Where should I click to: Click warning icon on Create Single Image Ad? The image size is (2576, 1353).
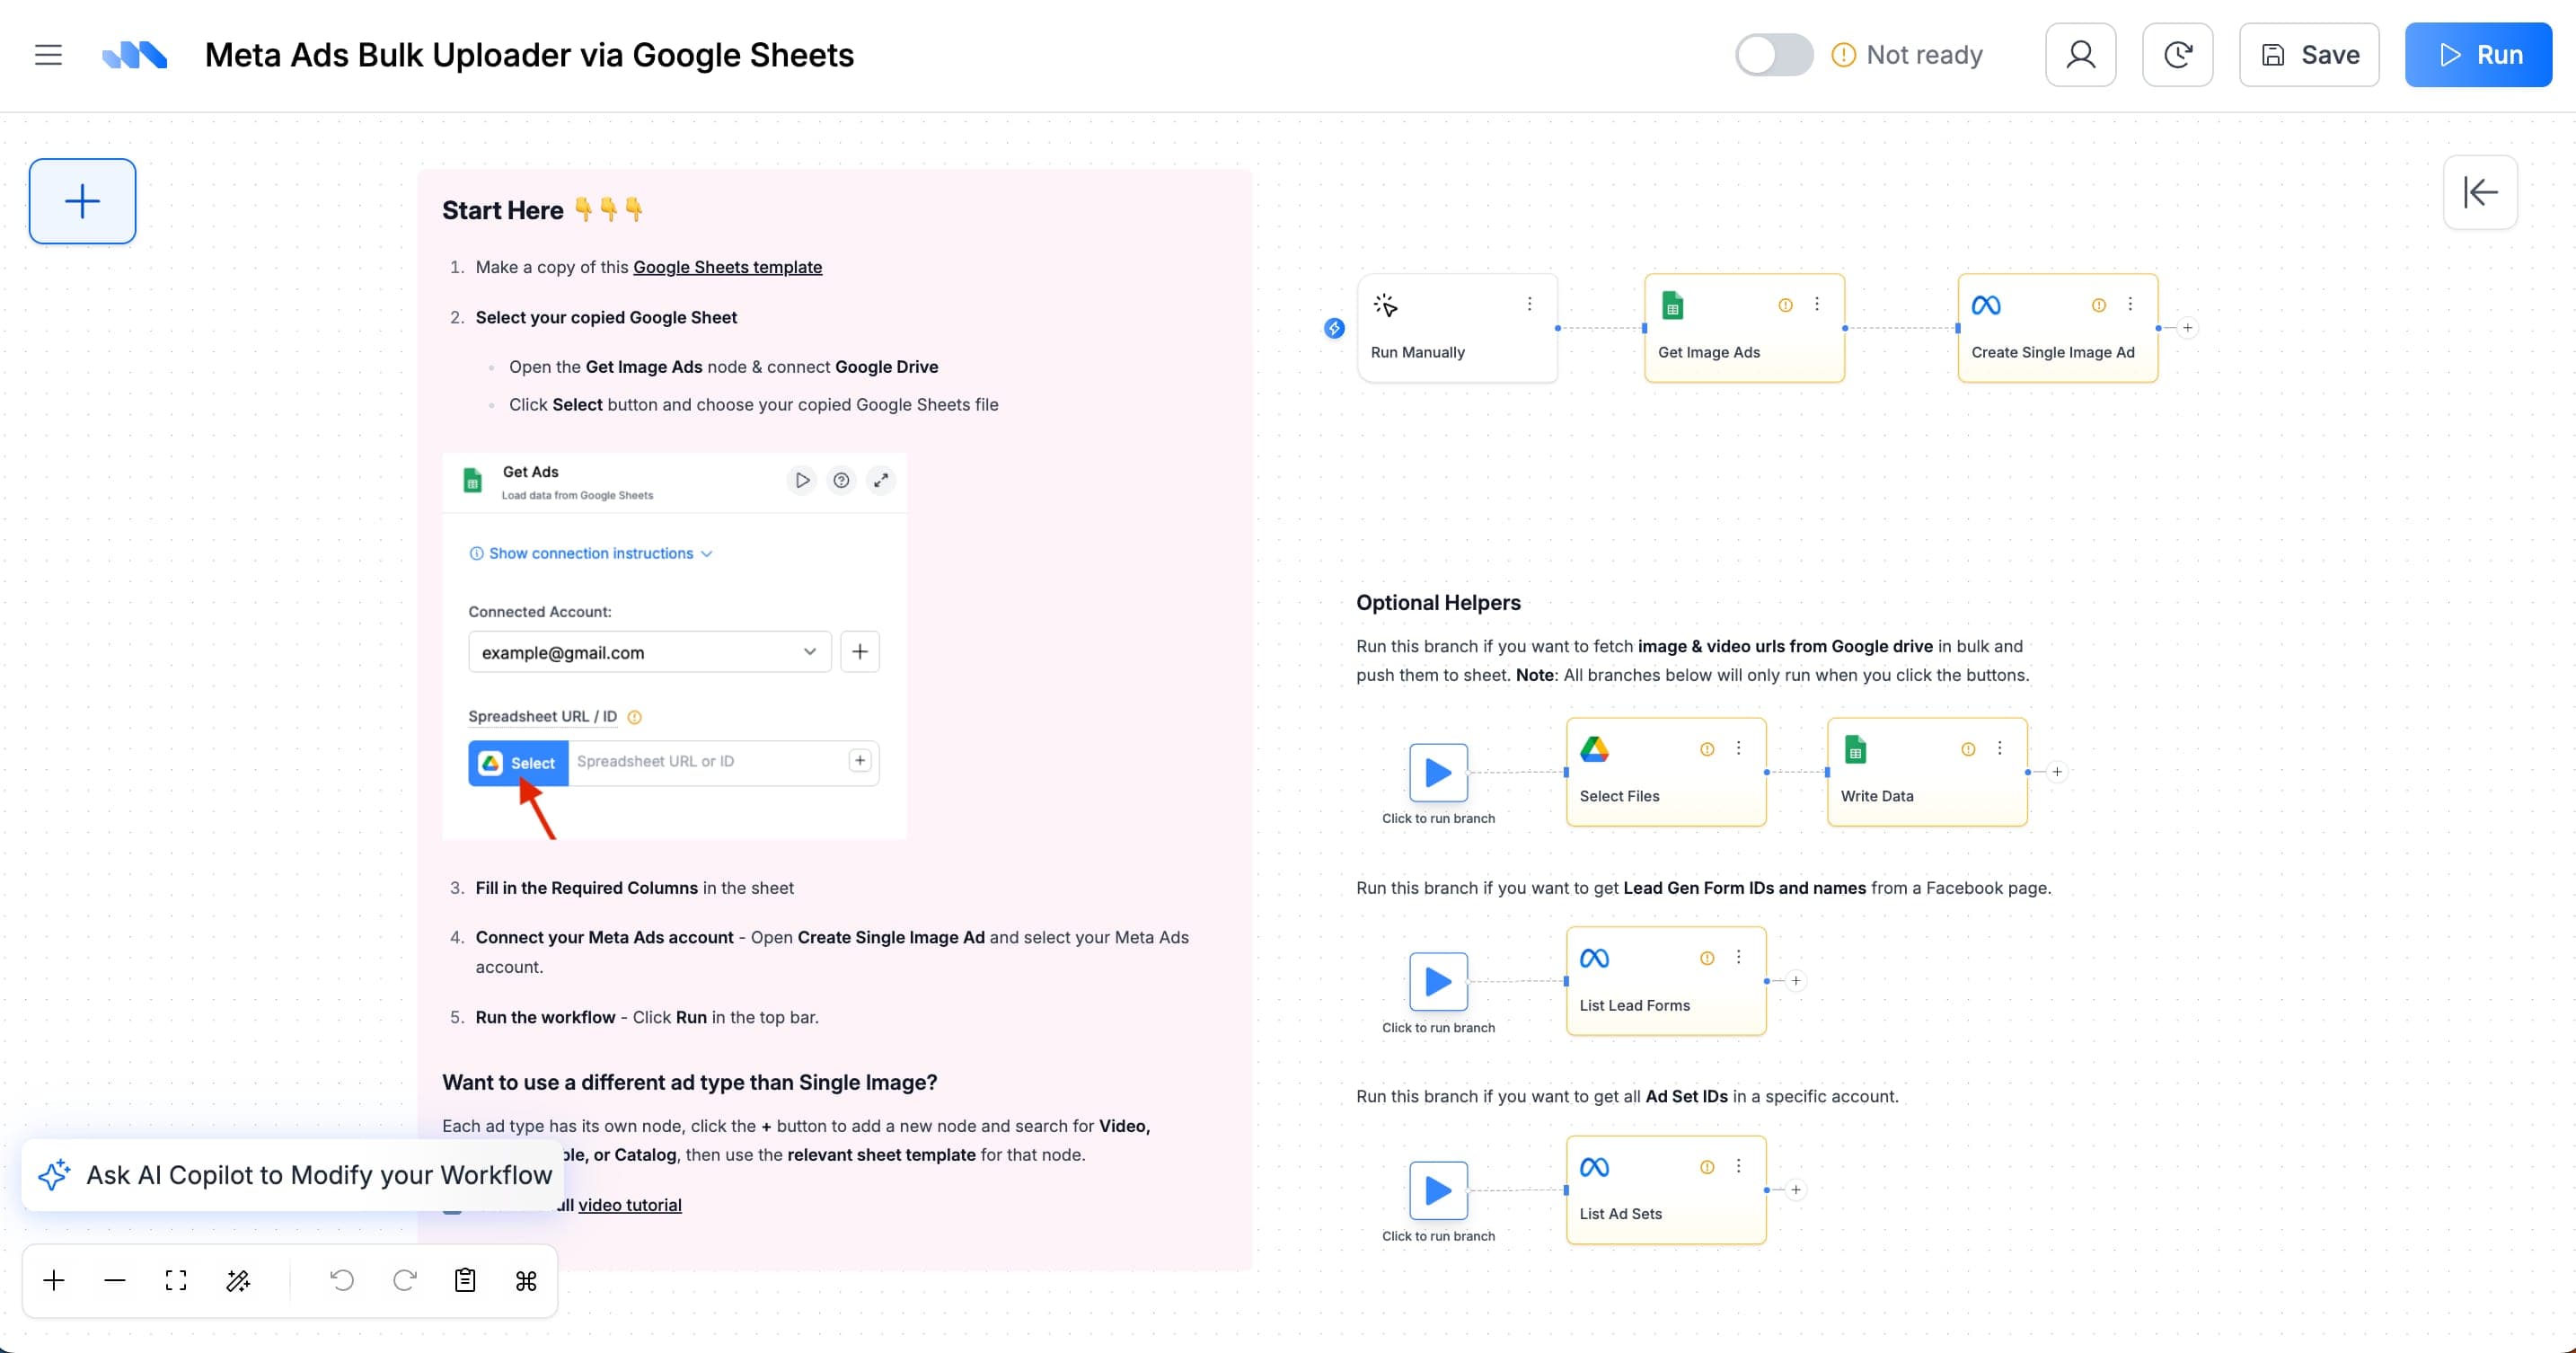click(2098, 305)
